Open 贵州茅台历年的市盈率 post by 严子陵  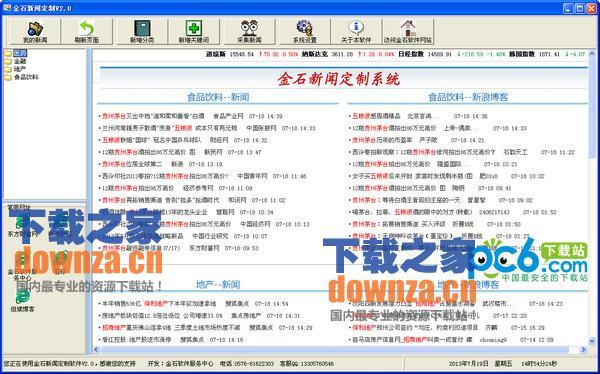[x=382, y=140]
